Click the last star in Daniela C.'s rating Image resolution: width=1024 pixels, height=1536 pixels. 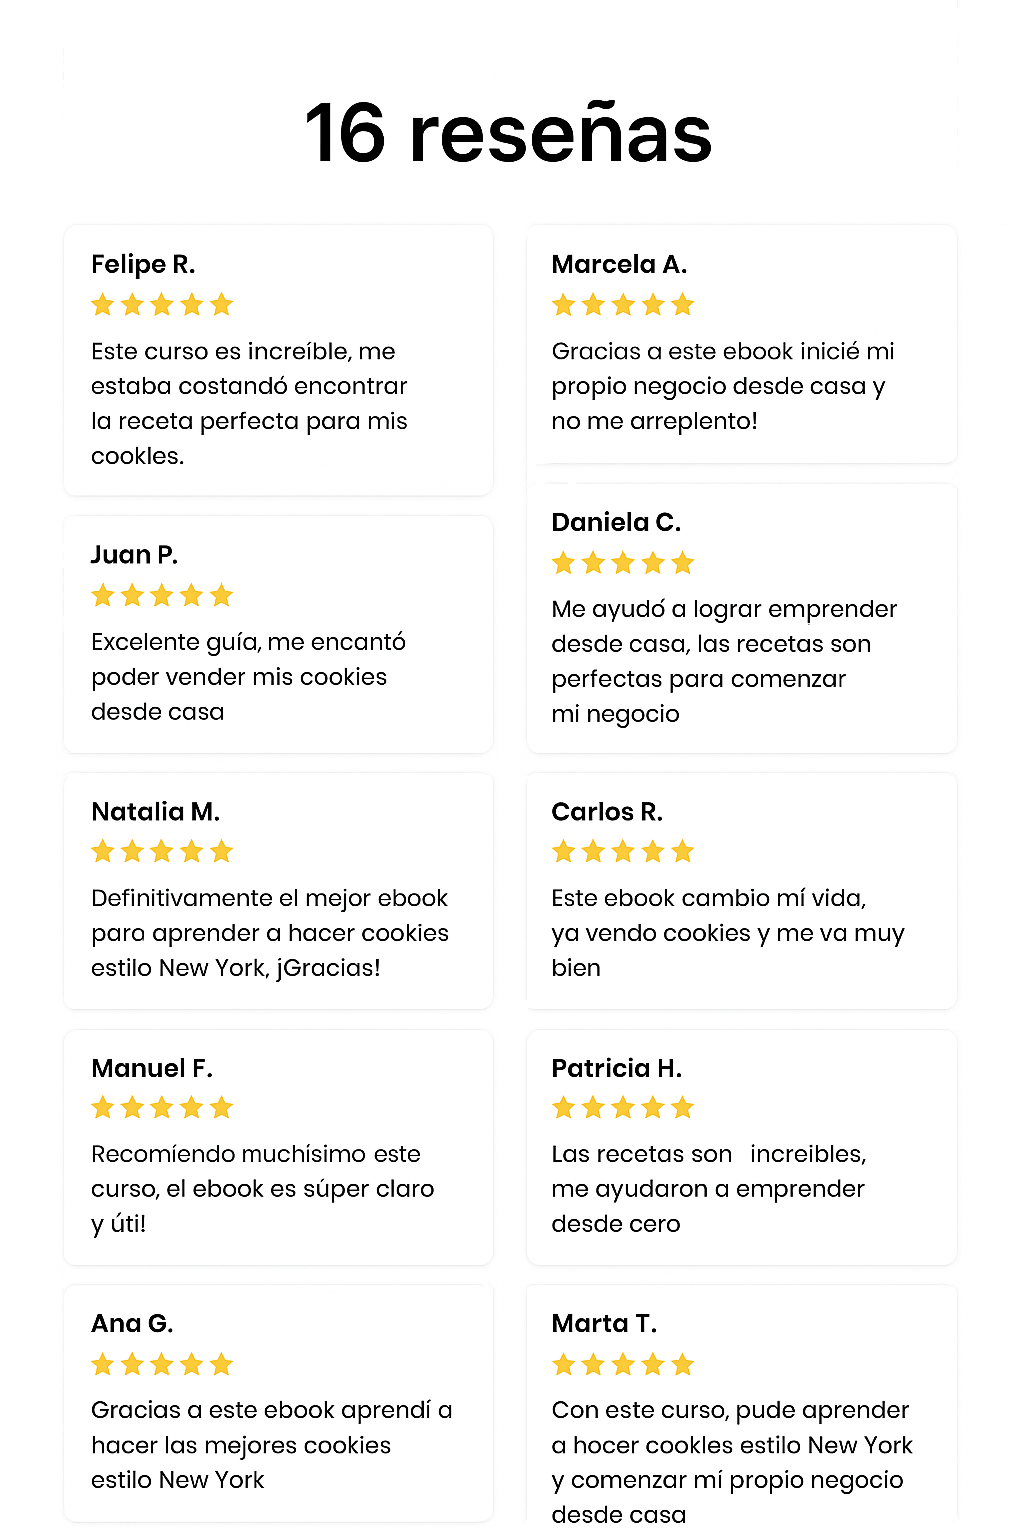coord(683,563)
